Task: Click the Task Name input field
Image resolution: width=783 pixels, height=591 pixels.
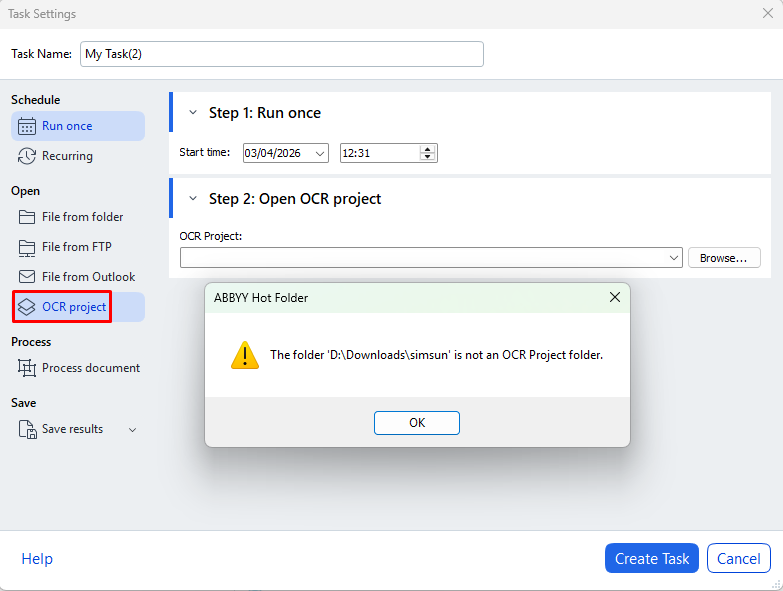Action: (x=282, y=54)
